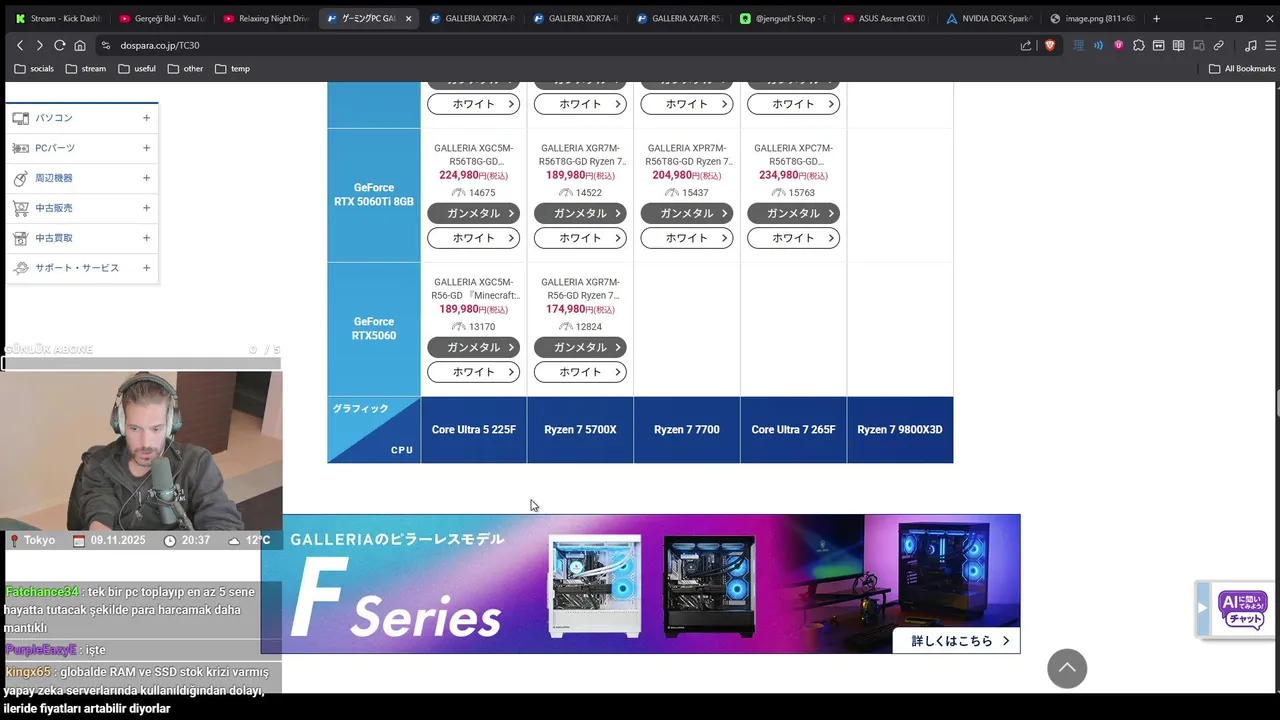Screen dimensions: 1280x720
Task: Click the page vertical scrollbar thumb
Action: point(1277,405)
